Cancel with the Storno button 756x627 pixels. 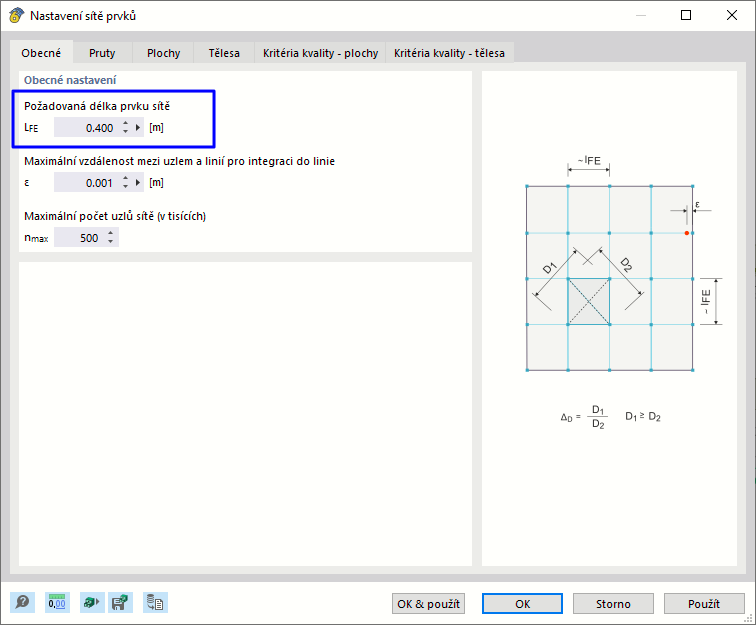pos(613,604)
